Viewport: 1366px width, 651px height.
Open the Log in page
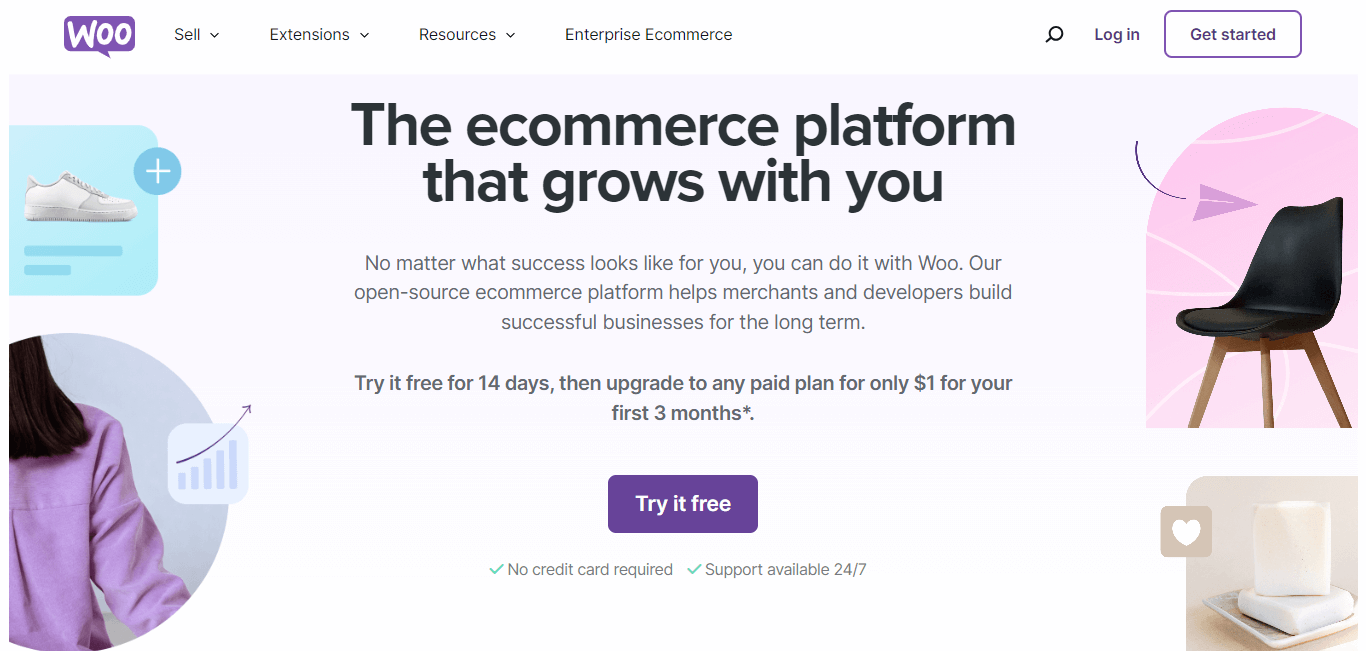[x=1117, y=34]
